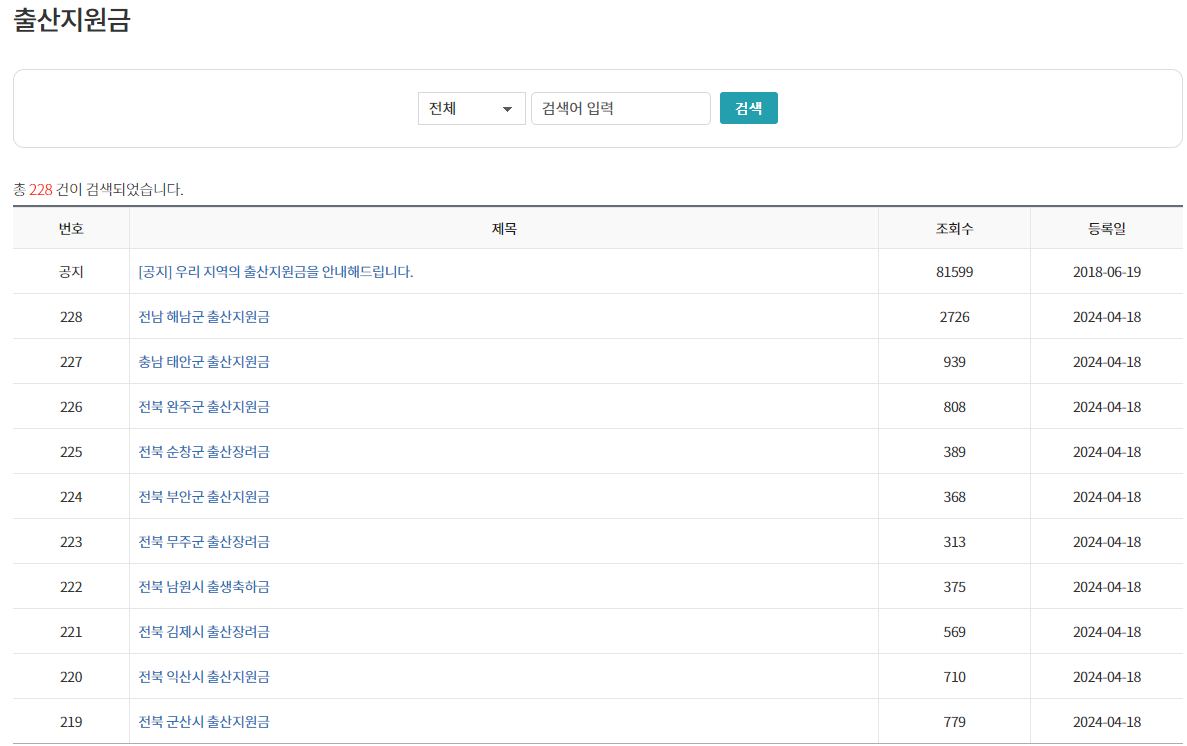
Task: Click row number 228 in table
Action: [71, 317]
